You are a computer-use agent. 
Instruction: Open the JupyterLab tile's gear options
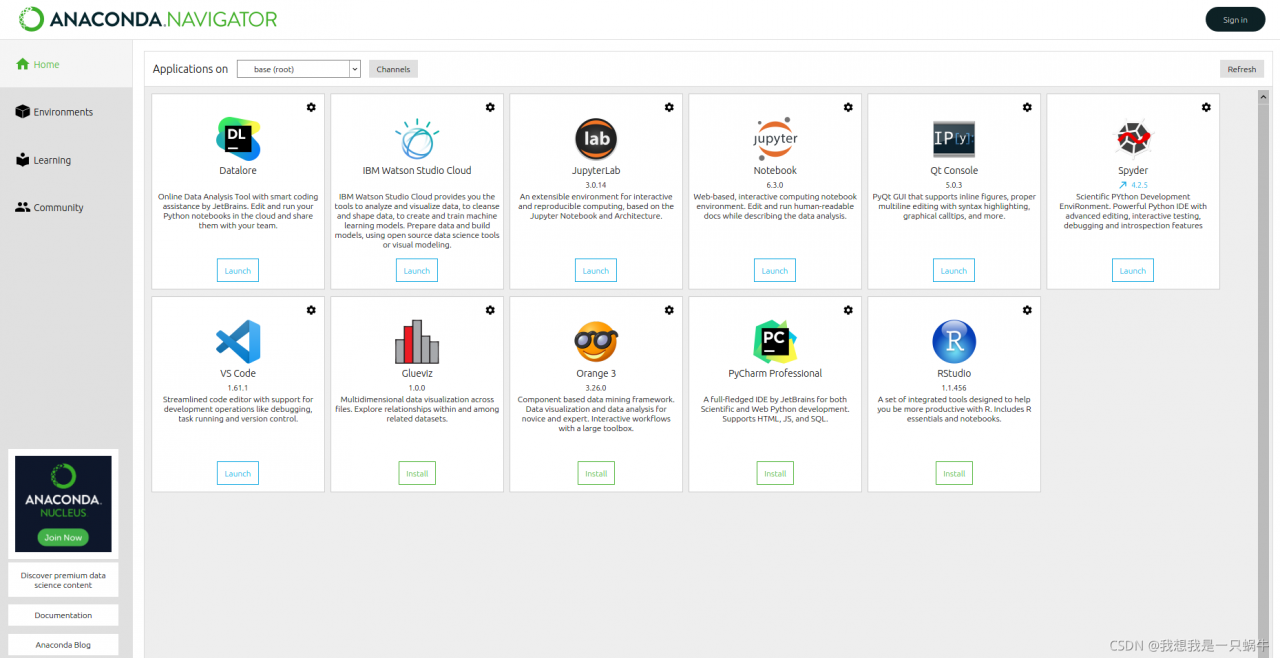point(669,107)
